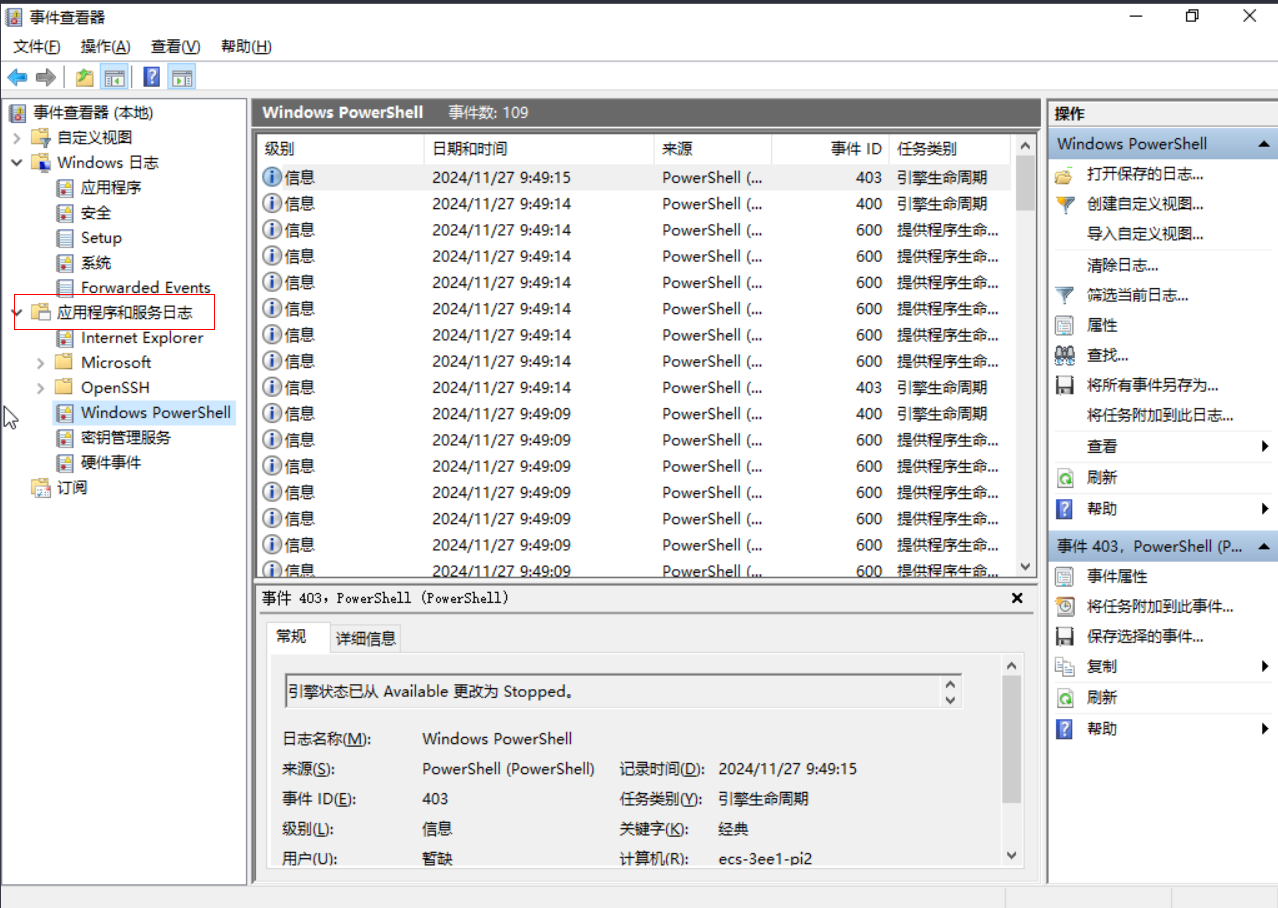
Task: Click the 刷新 icon under the Windows PowerShell section
Action: click(1065, 478)
